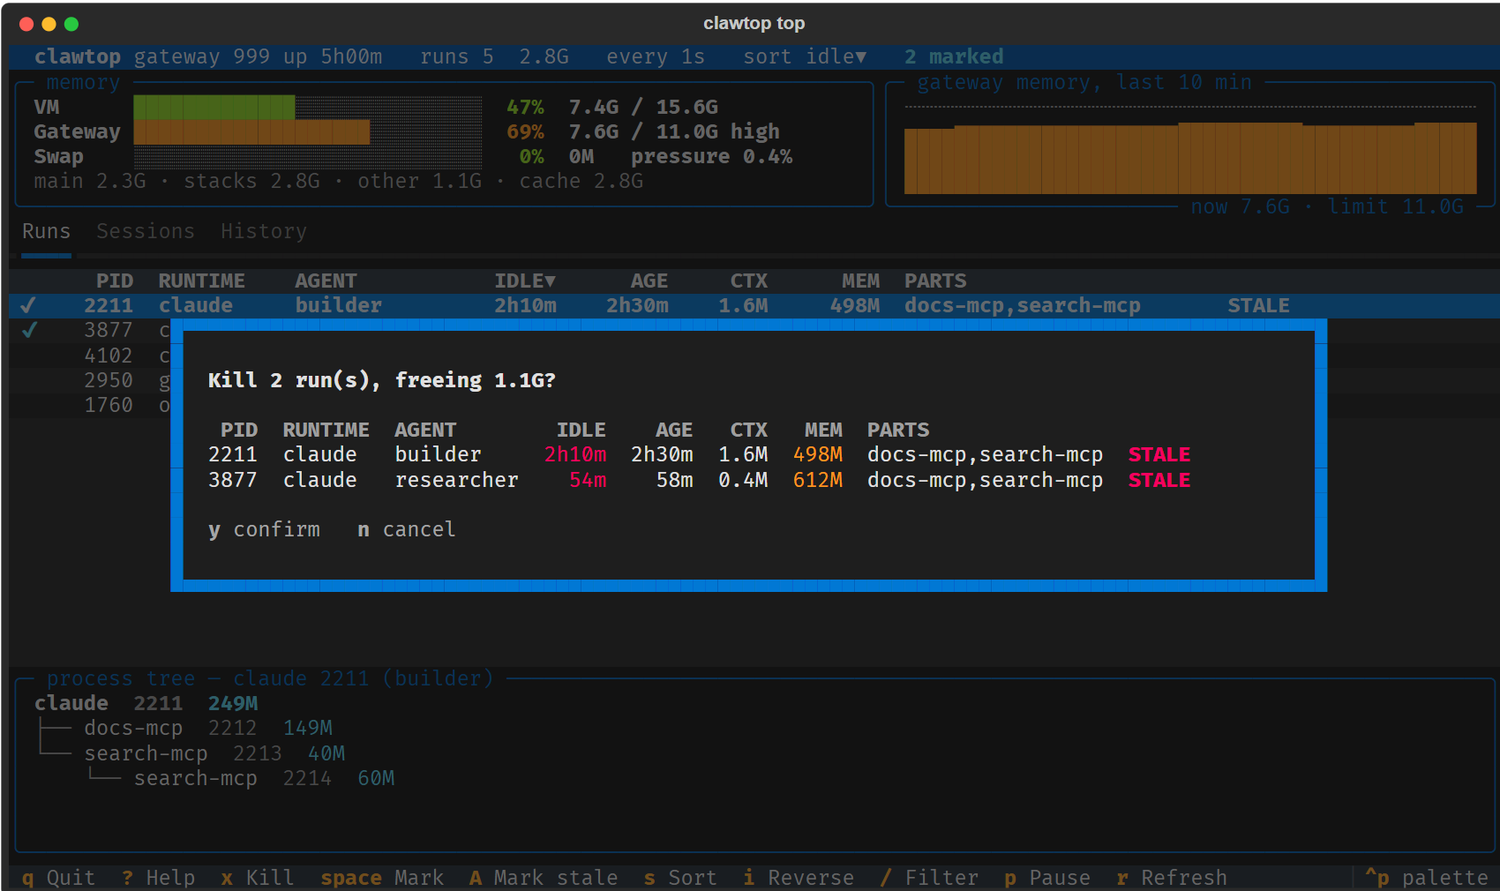
Task: Sort by the IDLE column header
Action: (525, 281)
